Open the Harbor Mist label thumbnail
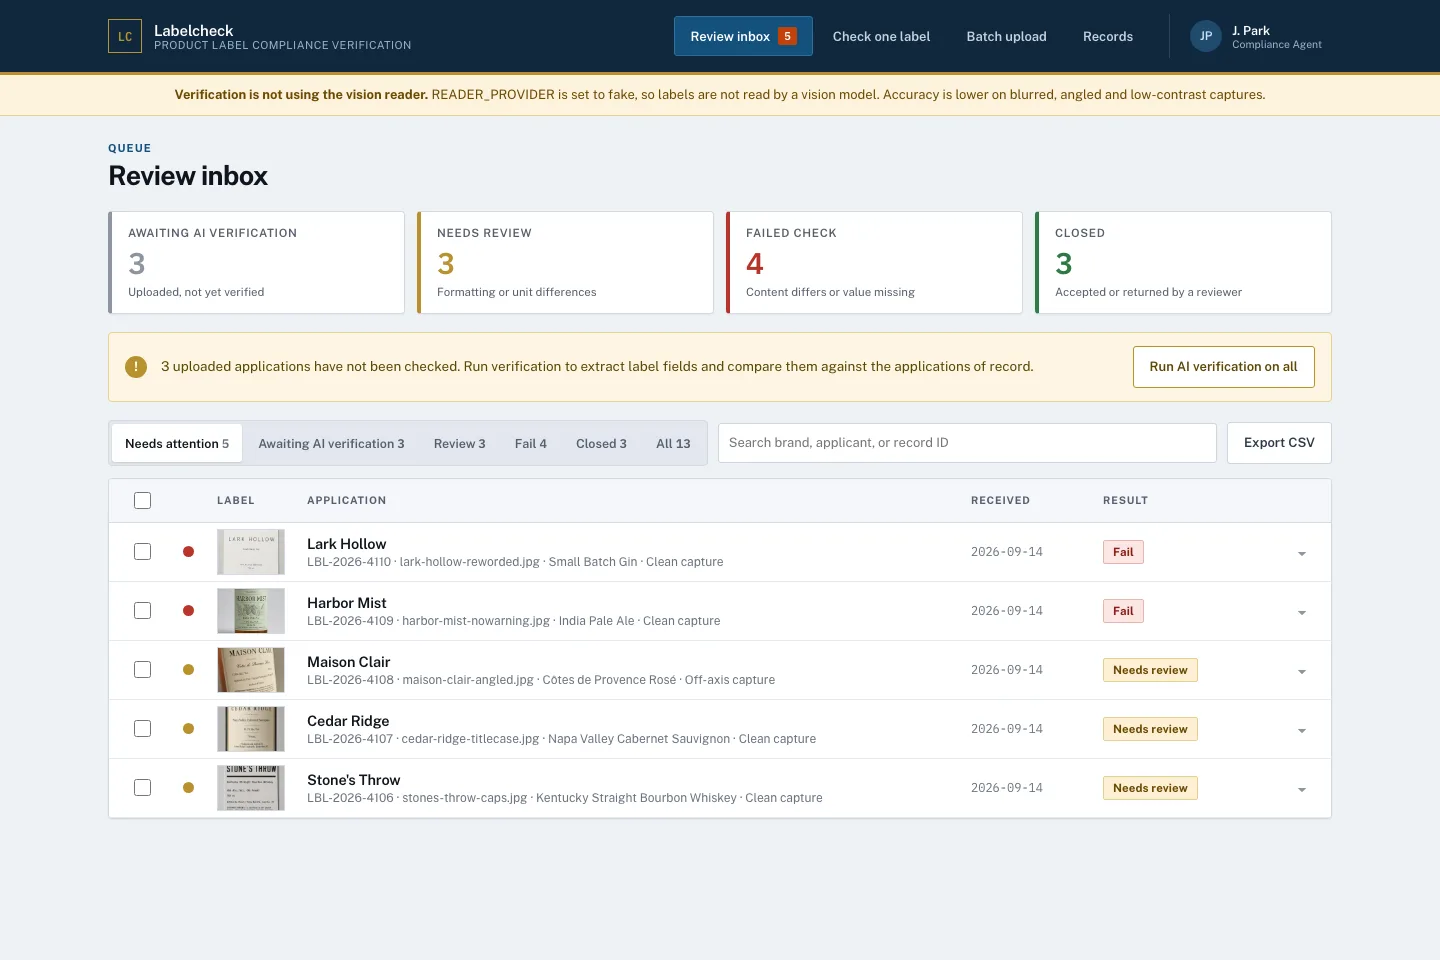1440x960 pixels. [251, 611]
